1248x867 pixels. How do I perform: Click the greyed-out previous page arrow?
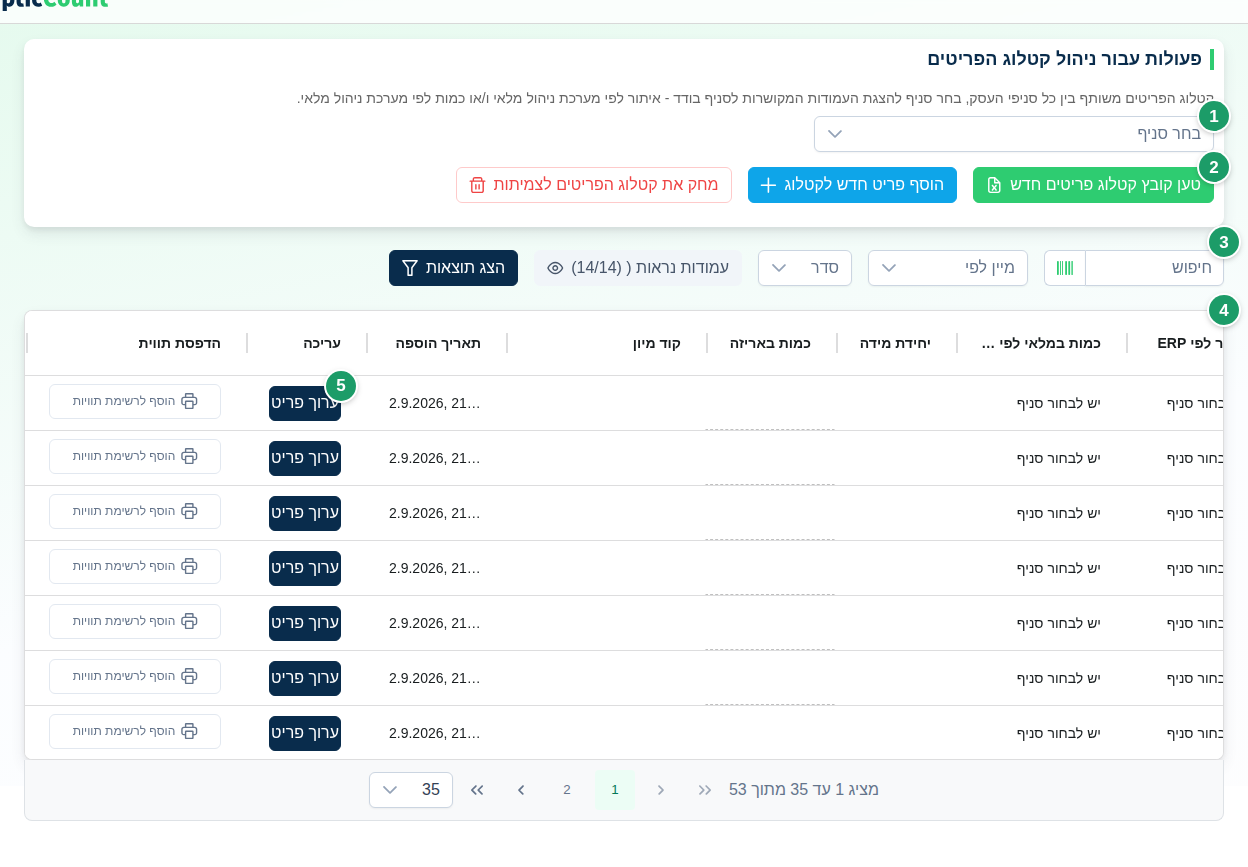(x=660, y=790)
